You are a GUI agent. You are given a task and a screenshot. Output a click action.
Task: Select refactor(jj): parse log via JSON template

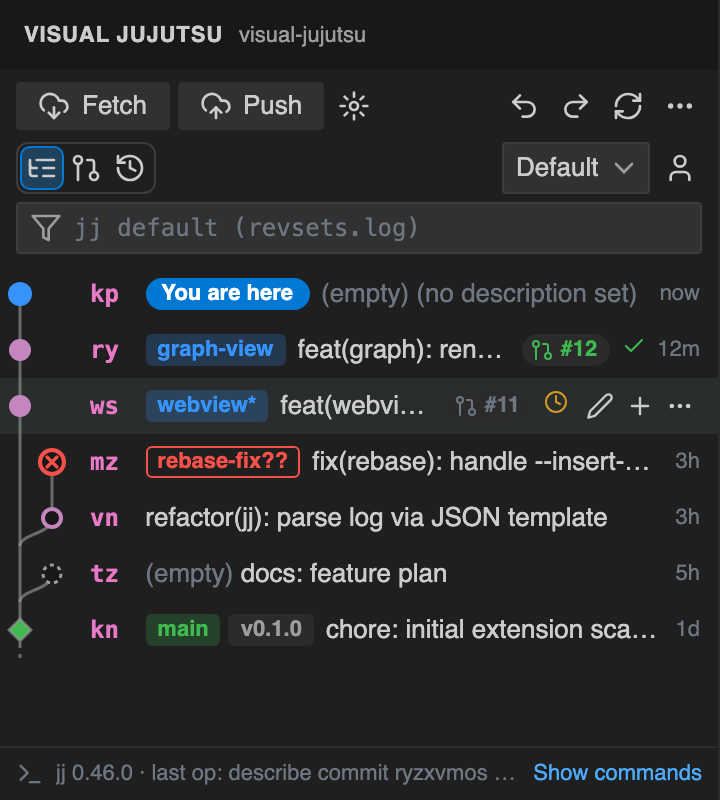pos(376,518)
